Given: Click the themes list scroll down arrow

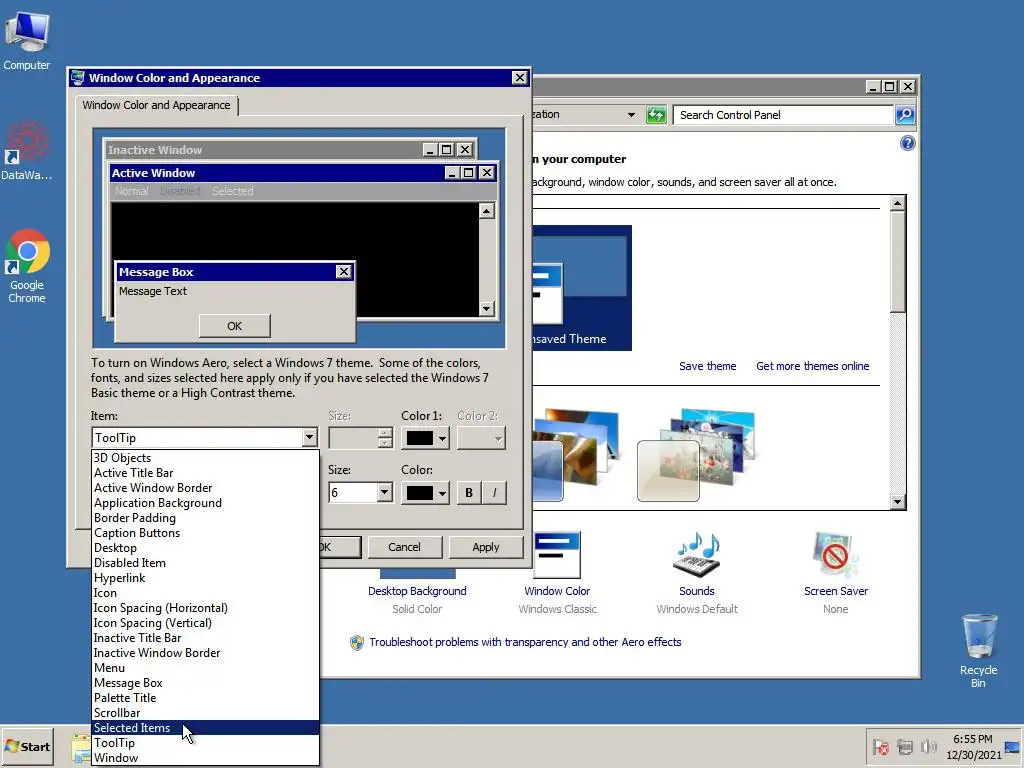Looking at the screenshot, I should (898, 502).
